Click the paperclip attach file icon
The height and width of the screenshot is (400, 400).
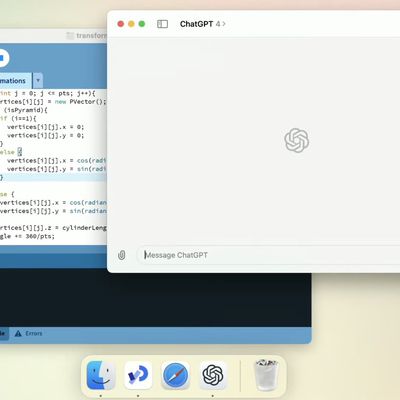(122, 255)
